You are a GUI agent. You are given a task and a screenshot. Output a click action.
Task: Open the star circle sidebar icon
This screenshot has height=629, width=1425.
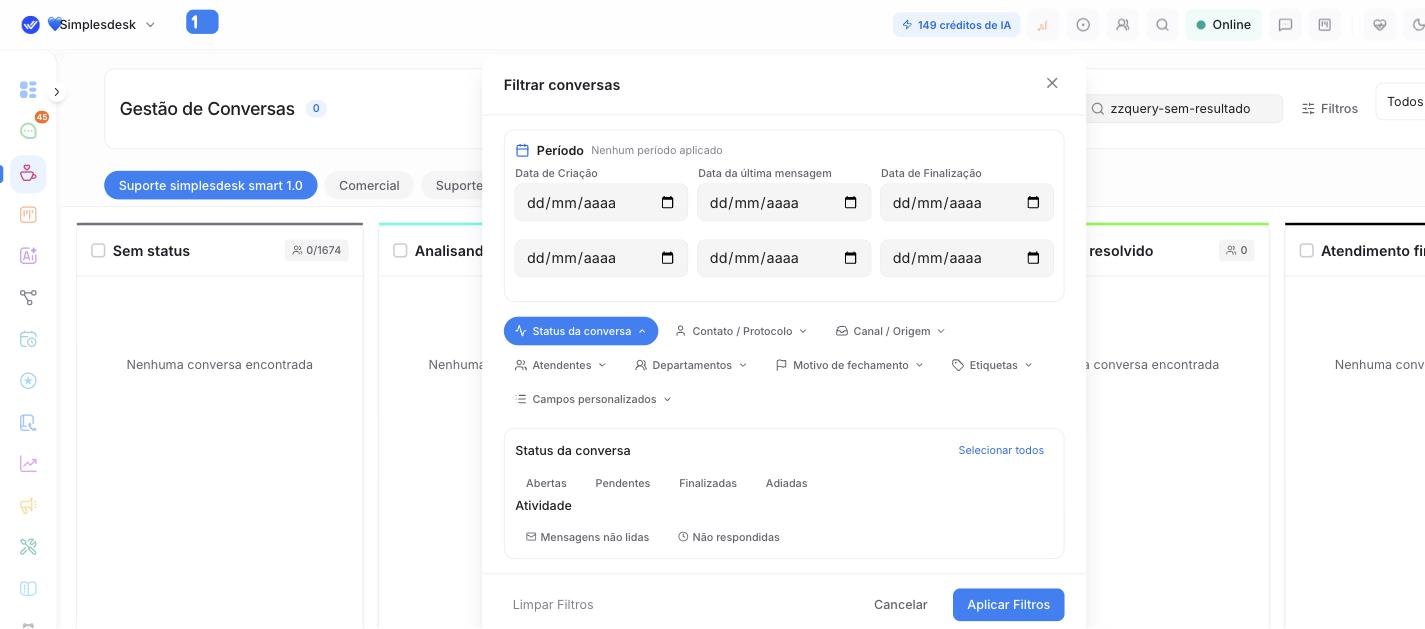[x=28, y=381]
